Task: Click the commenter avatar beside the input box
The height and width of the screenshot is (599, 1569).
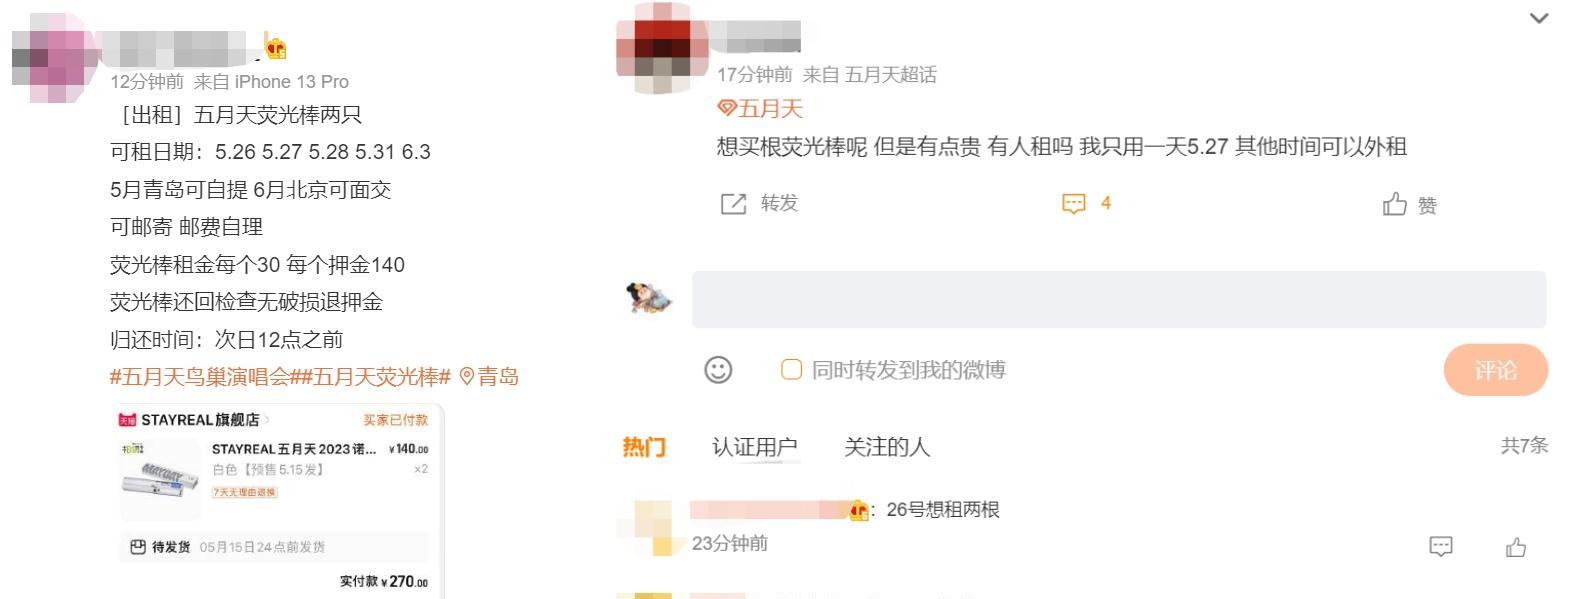Action: click(x=649, y=297)
